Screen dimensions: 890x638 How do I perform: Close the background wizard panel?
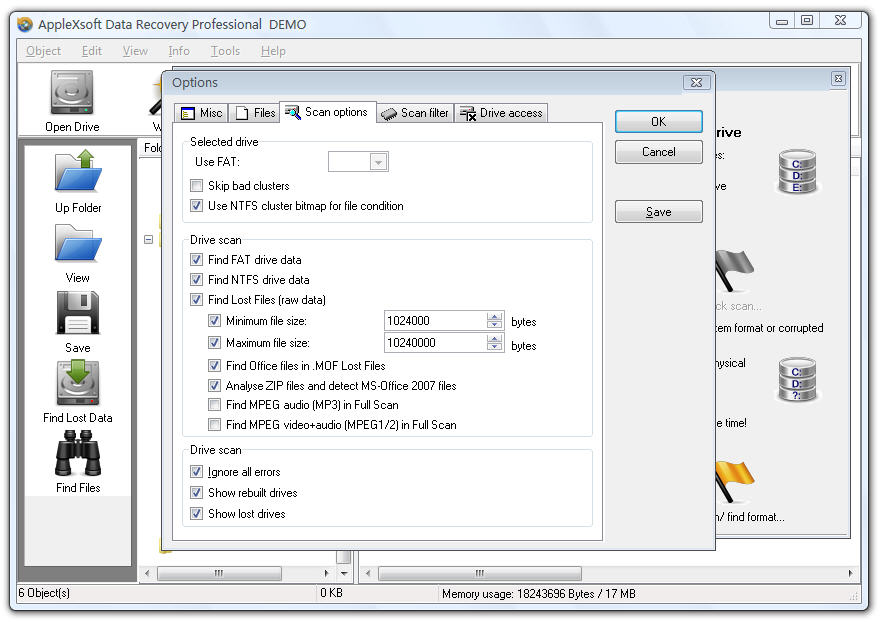(x=838, y=78)
